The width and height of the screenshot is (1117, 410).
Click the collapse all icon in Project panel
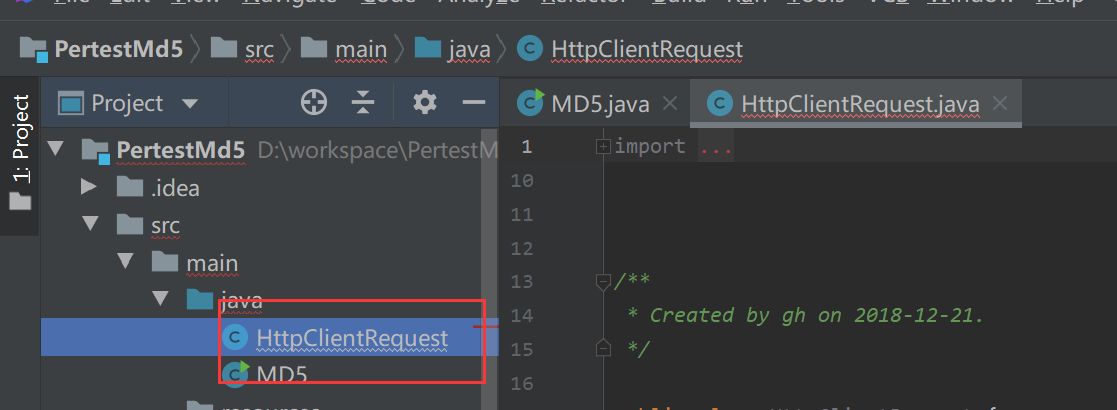pyautogui.click(x=363, y=102)
